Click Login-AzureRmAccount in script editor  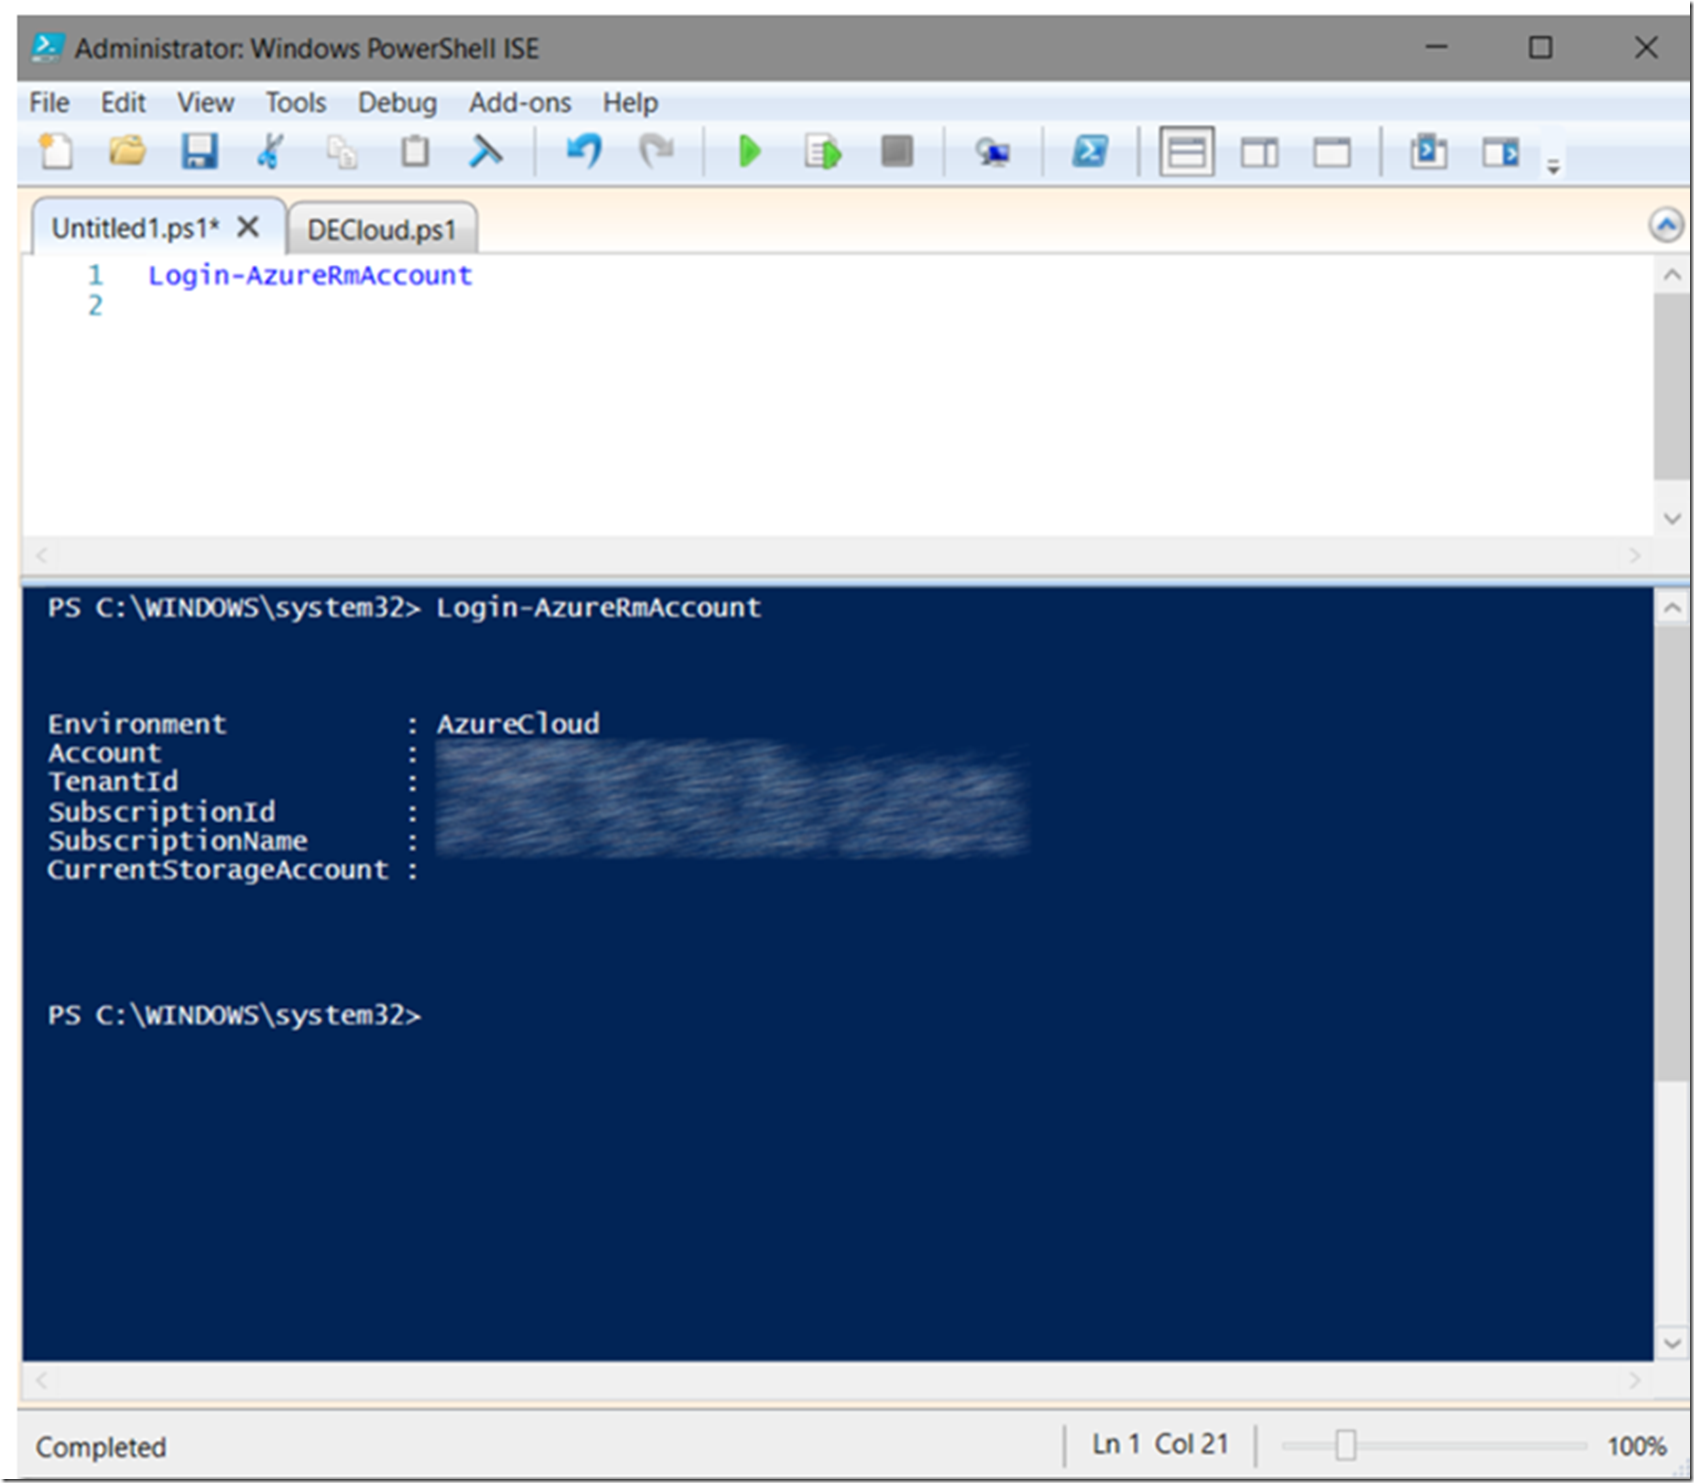coord(310,275)
